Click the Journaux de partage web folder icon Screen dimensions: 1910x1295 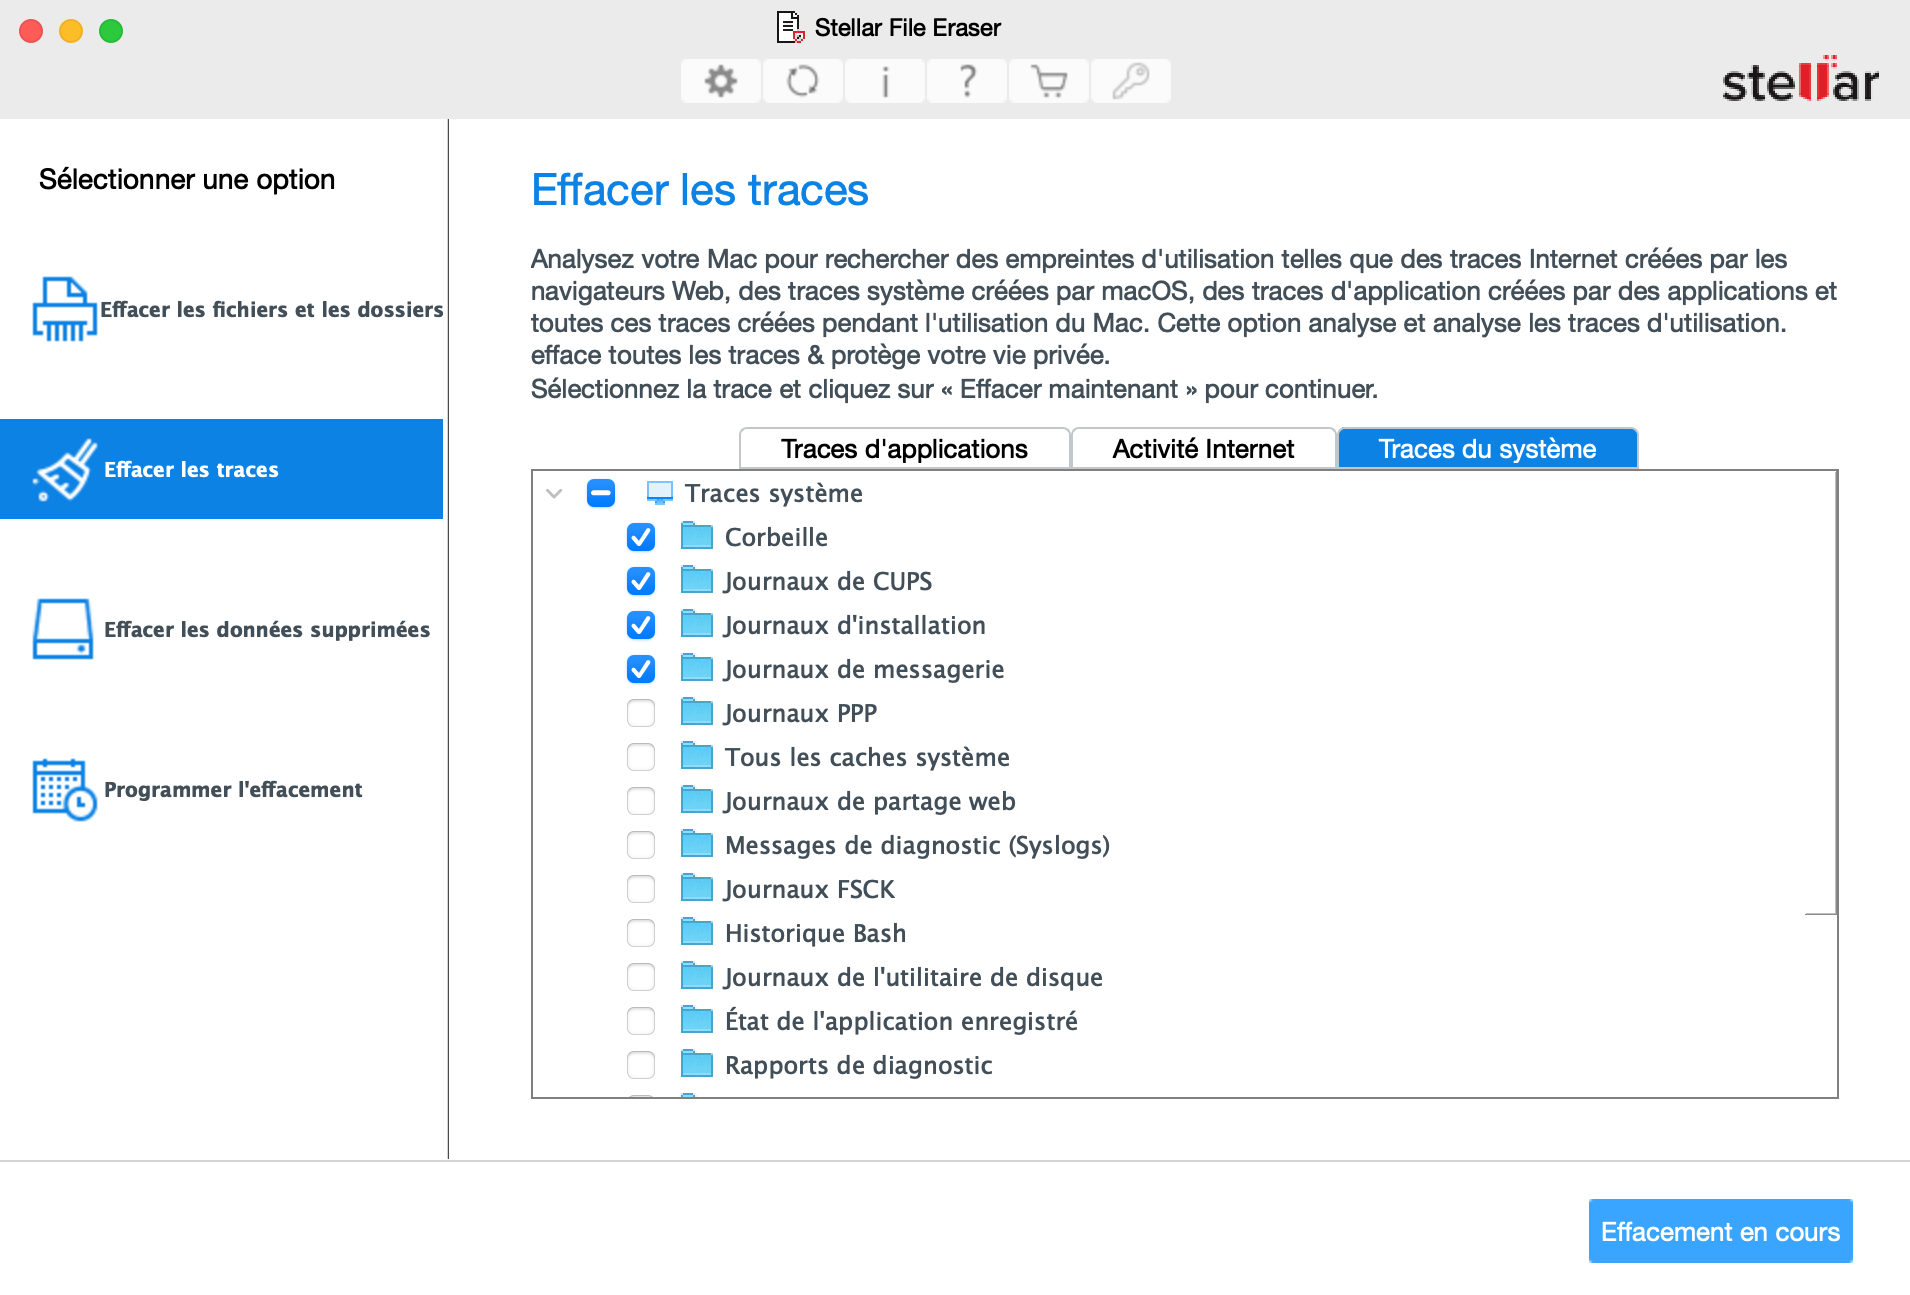tap(697, 800)
